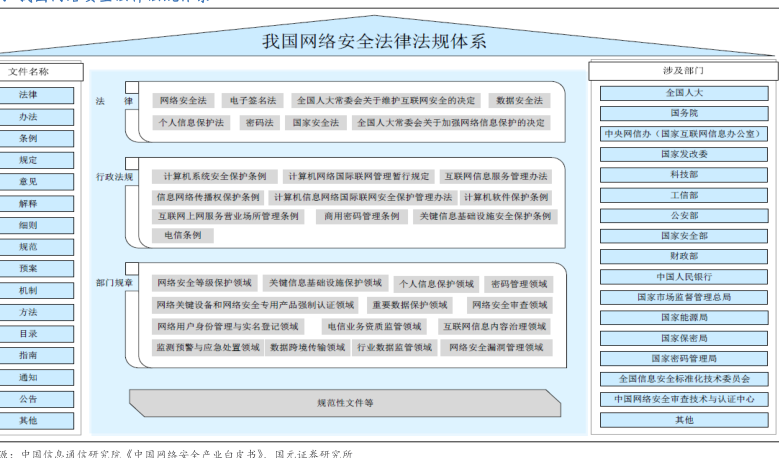
Task: Click the small square beside 法律 section
Action: (131, 86)
